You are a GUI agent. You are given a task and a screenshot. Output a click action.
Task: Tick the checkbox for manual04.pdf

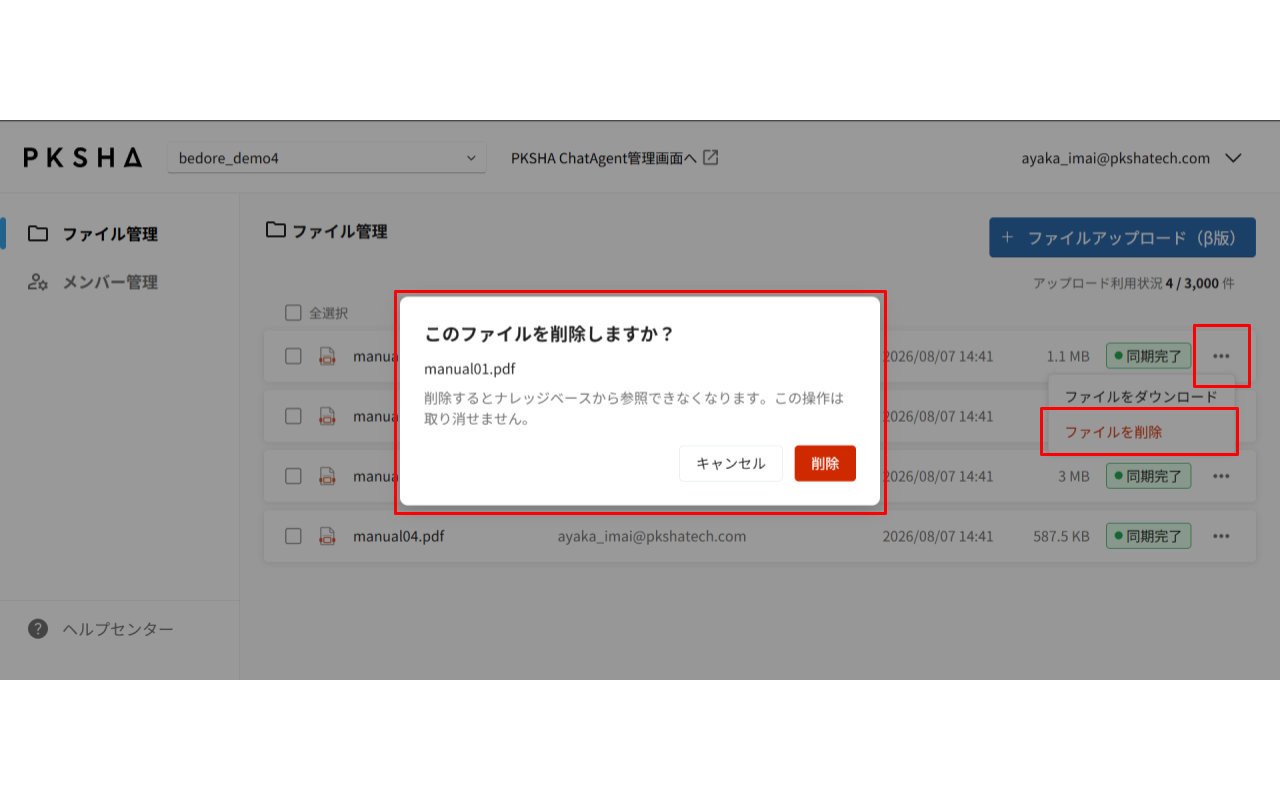coord(293,536)
